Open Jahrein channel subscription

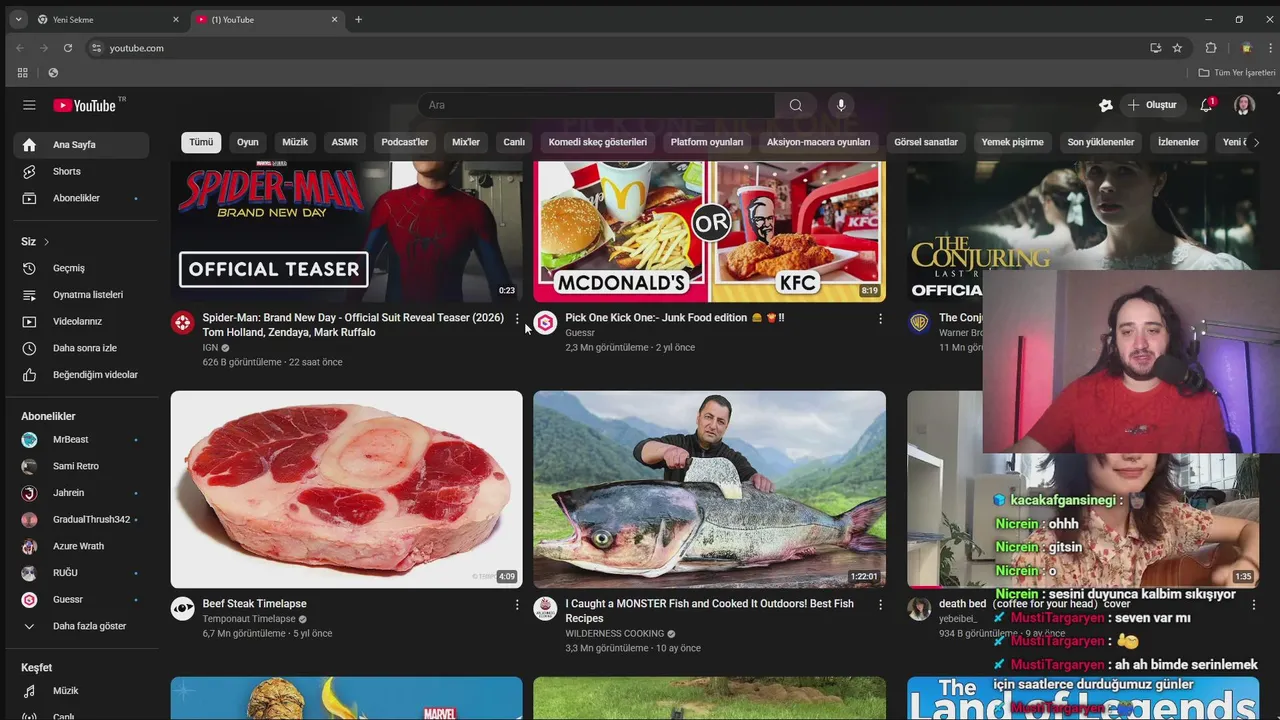(x=82, y=493)
